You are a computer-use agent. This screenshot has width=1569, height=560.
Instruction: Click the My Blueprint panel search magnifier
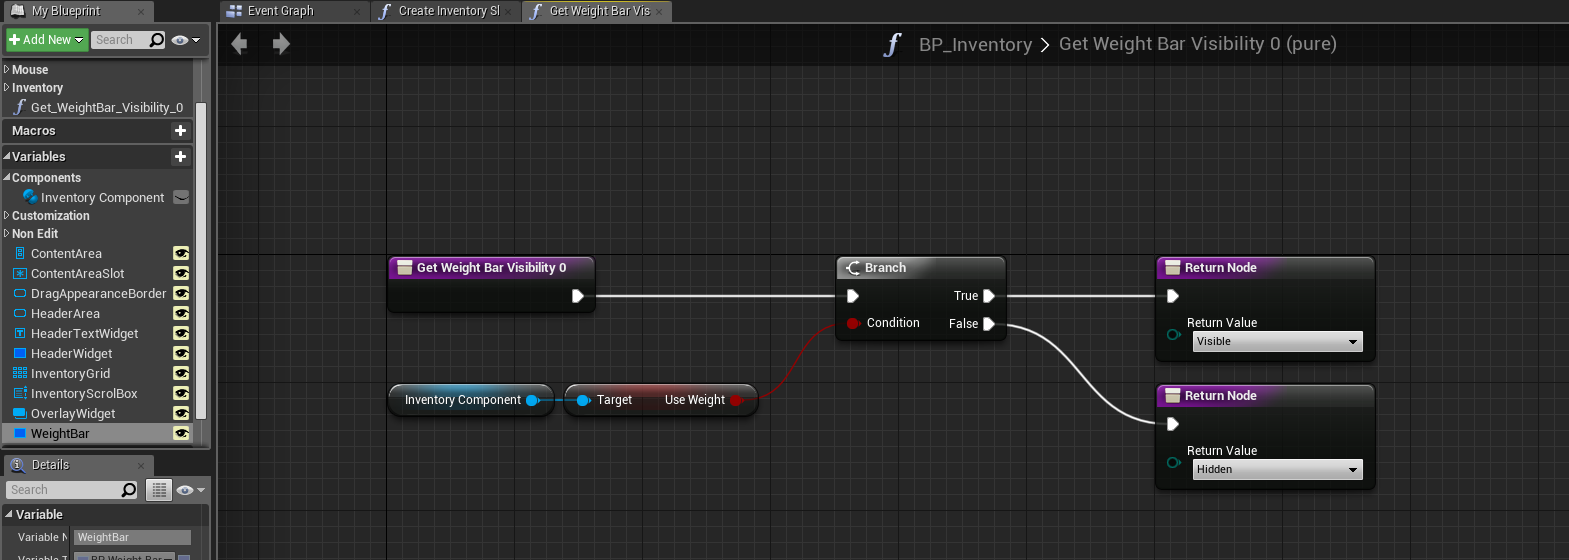point(157,40)
